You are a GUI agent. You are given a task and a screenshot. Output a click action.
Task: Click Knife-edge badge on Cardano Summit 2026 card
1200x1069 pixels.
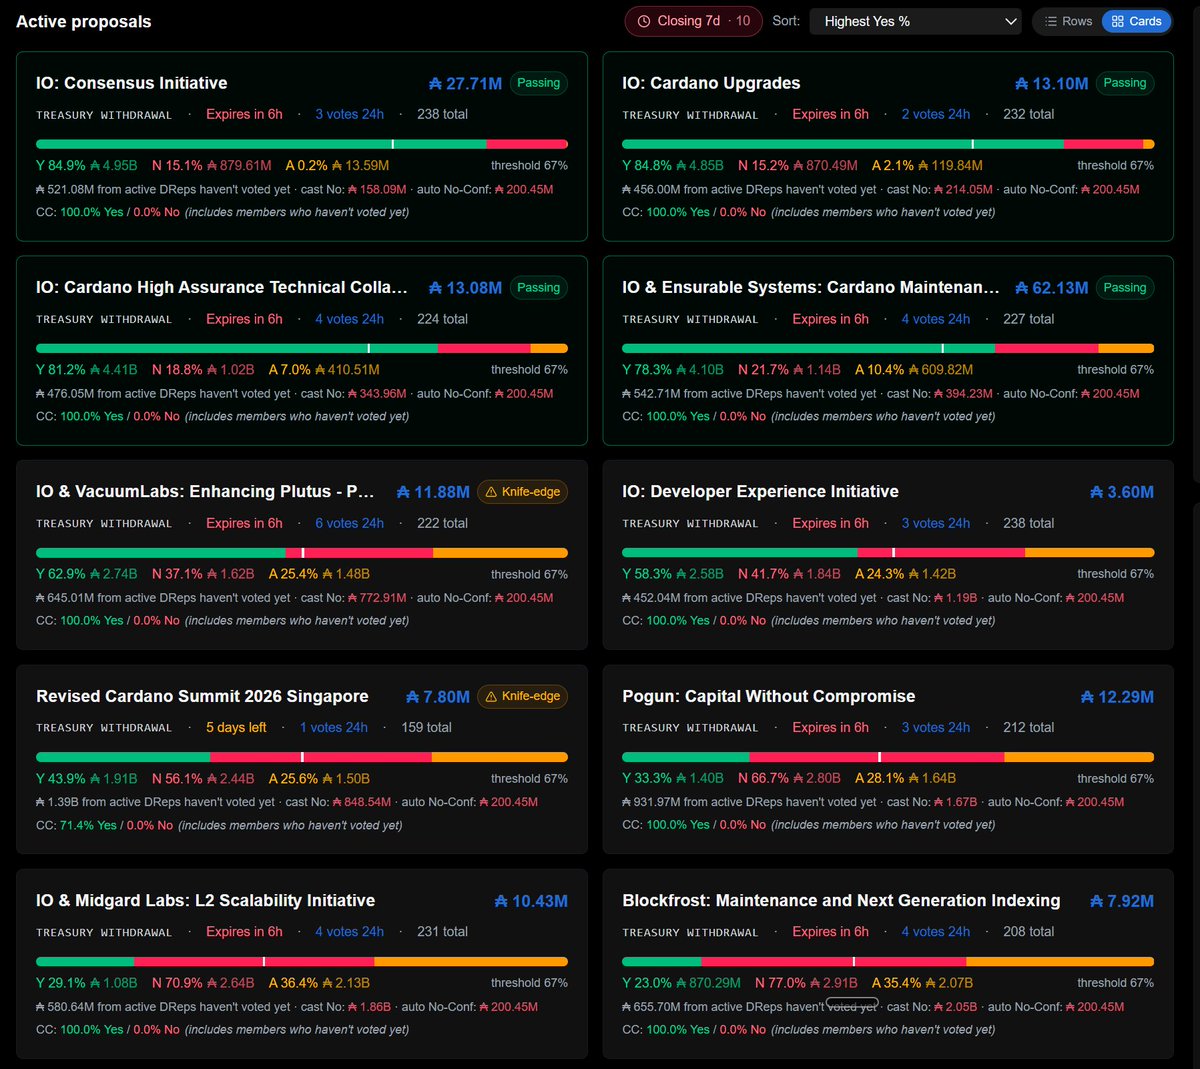tap(523, 696)
